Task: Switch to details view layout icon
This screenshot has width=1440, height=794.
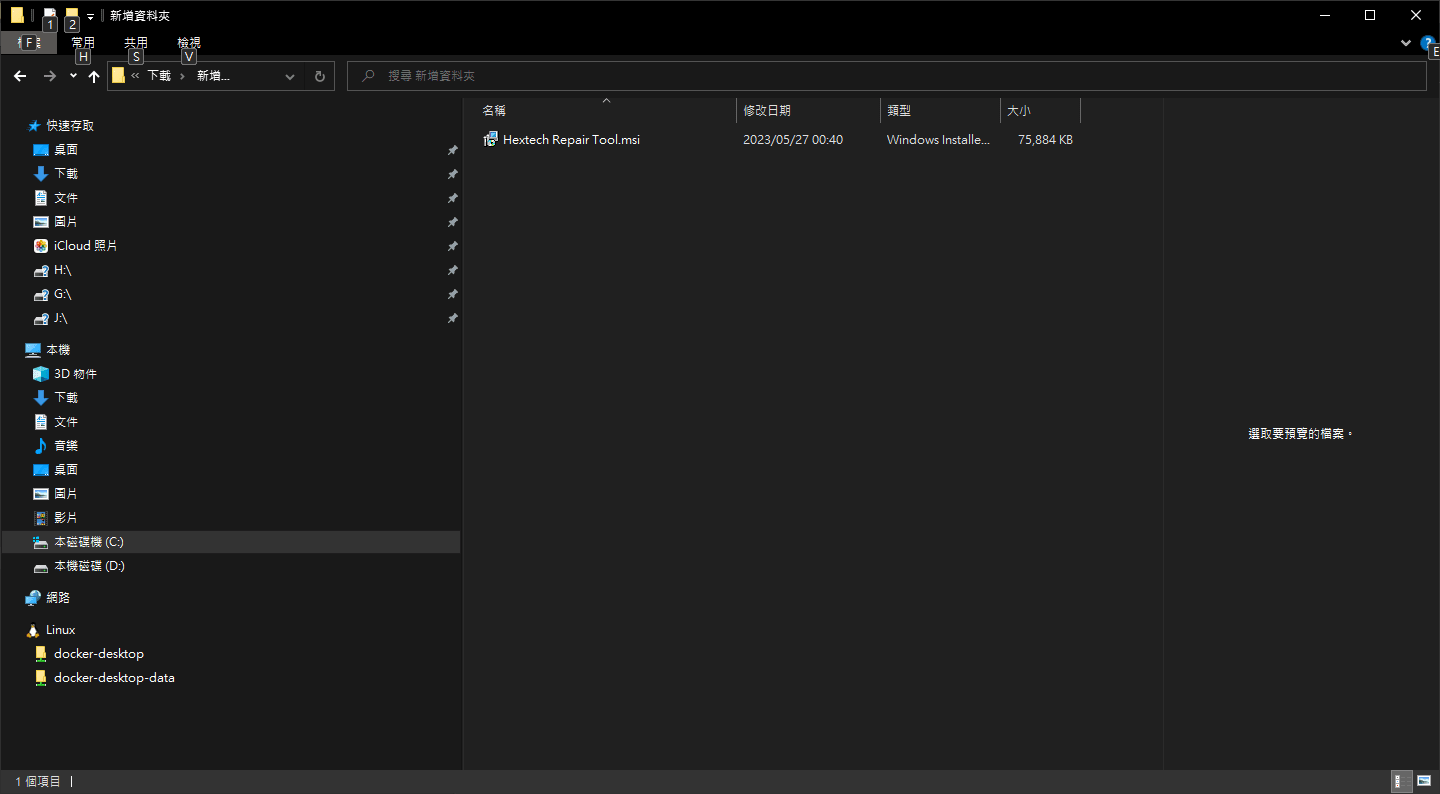Action: 1402,781
